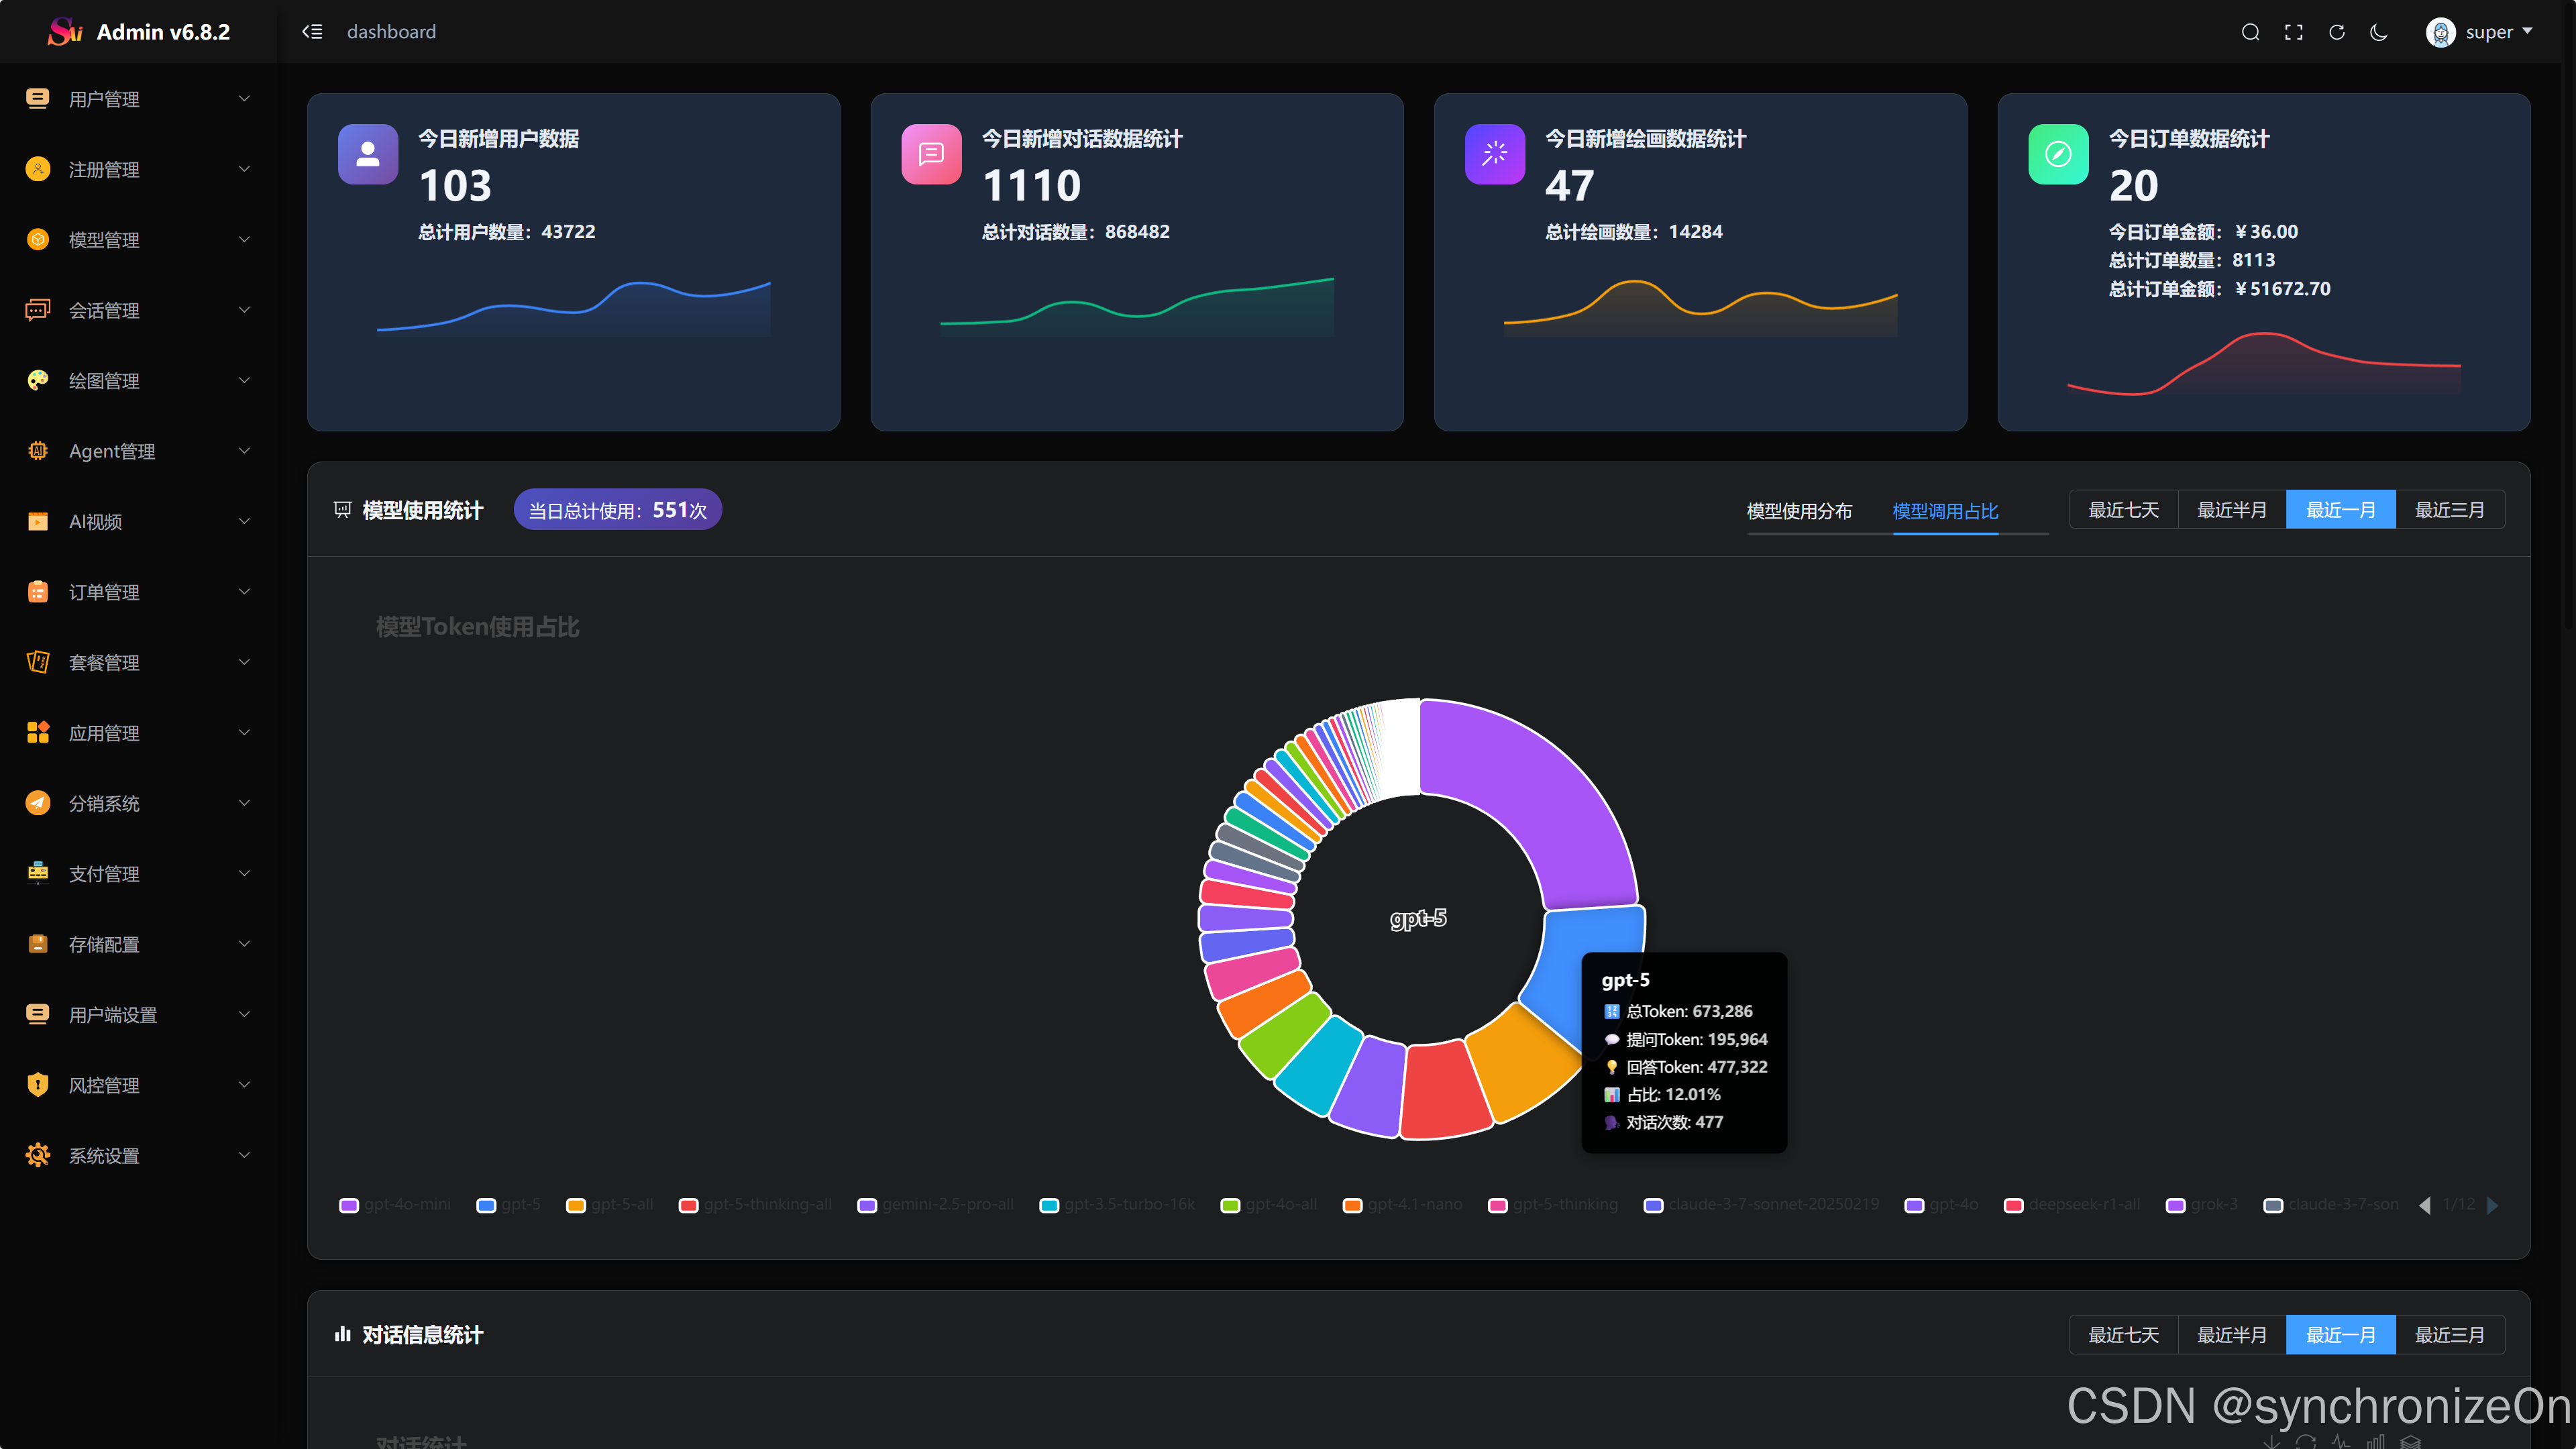This screenshot has height=1449, width=2576.
Task: Click the gpt-5-thinking-all red legend swatch
Action: [x=688, y=1205]
